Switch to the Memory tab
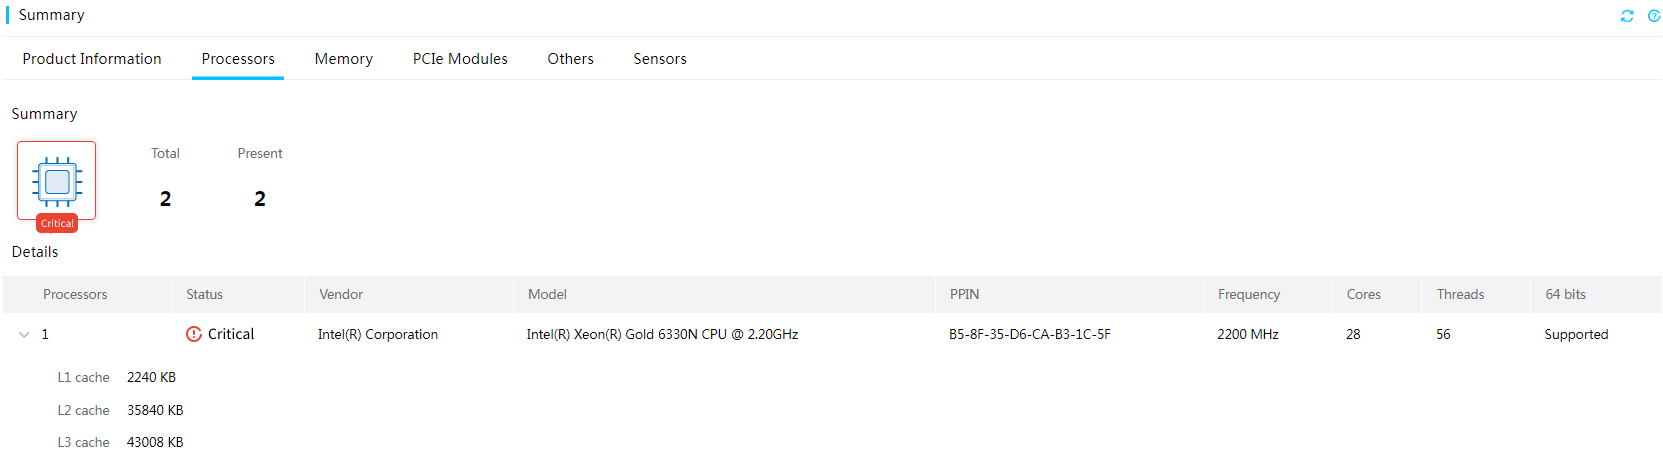The height and width of the screenshot is (460, 1663). coord(344,59)
